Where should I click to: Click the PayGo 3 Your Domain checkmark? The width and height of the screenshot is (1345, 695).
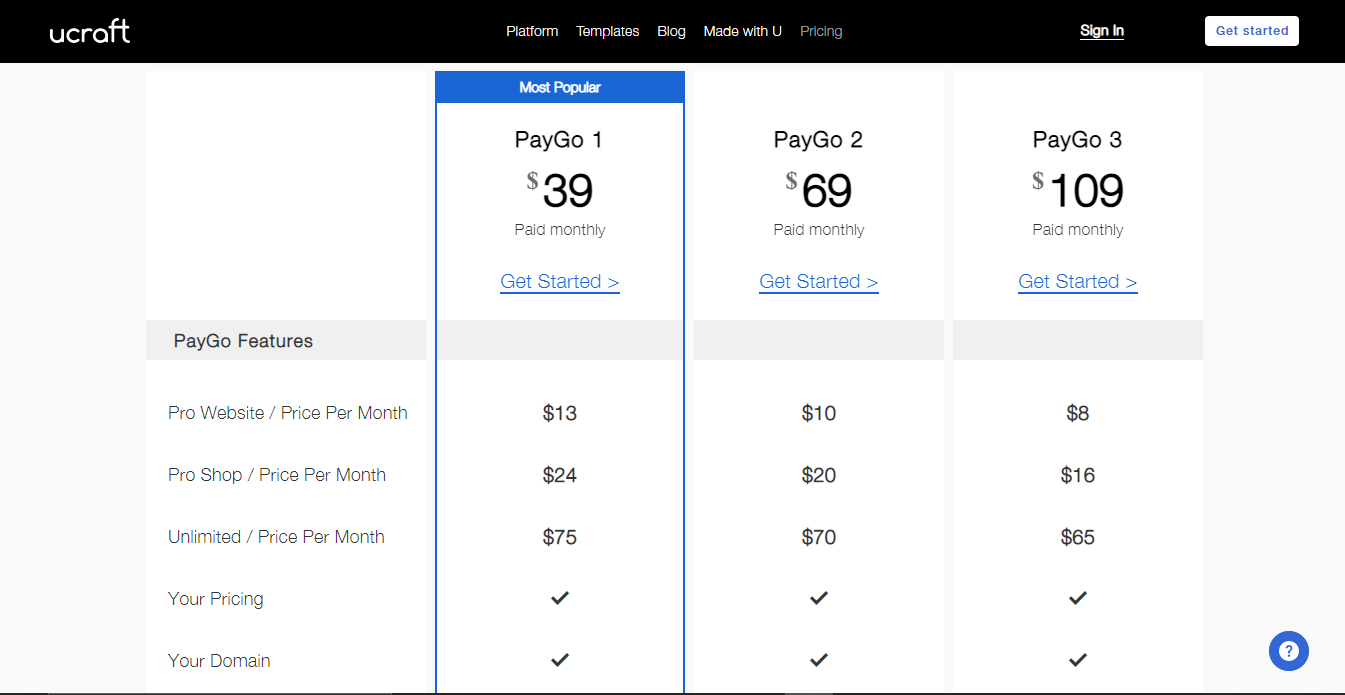[1077, 660]
